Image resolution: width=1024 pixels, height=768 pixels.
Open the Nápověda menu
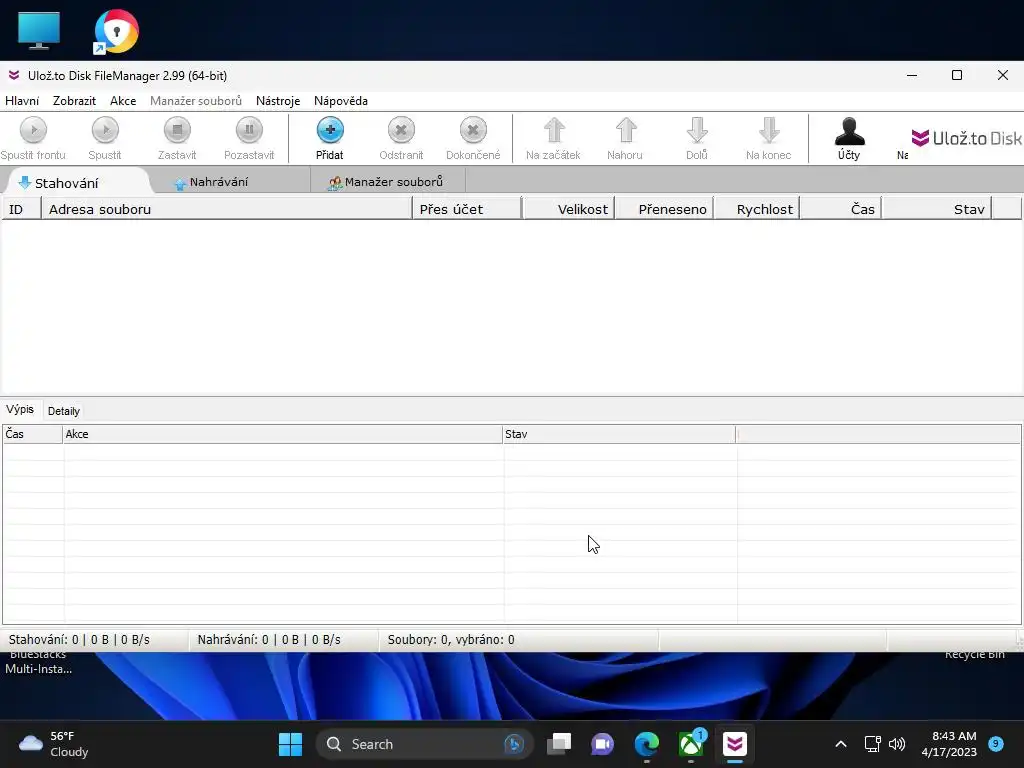(341, 101)
